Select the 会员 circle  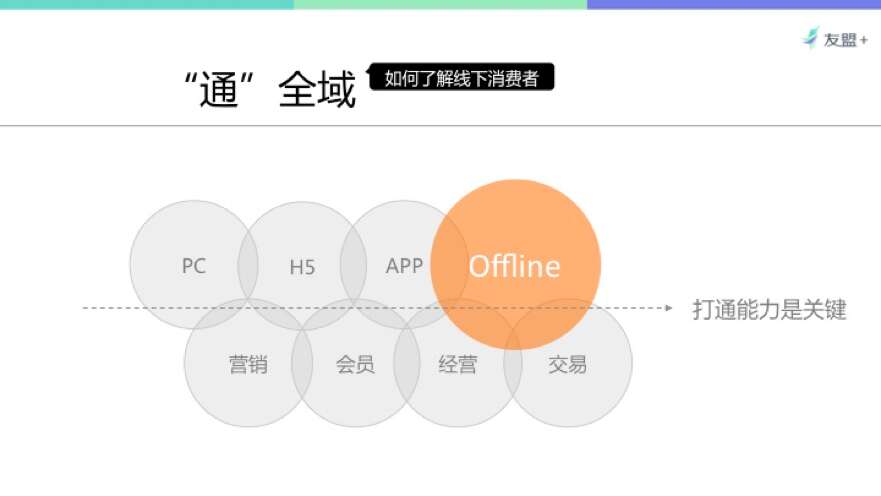pyautogui.click(x=356, y=363)
